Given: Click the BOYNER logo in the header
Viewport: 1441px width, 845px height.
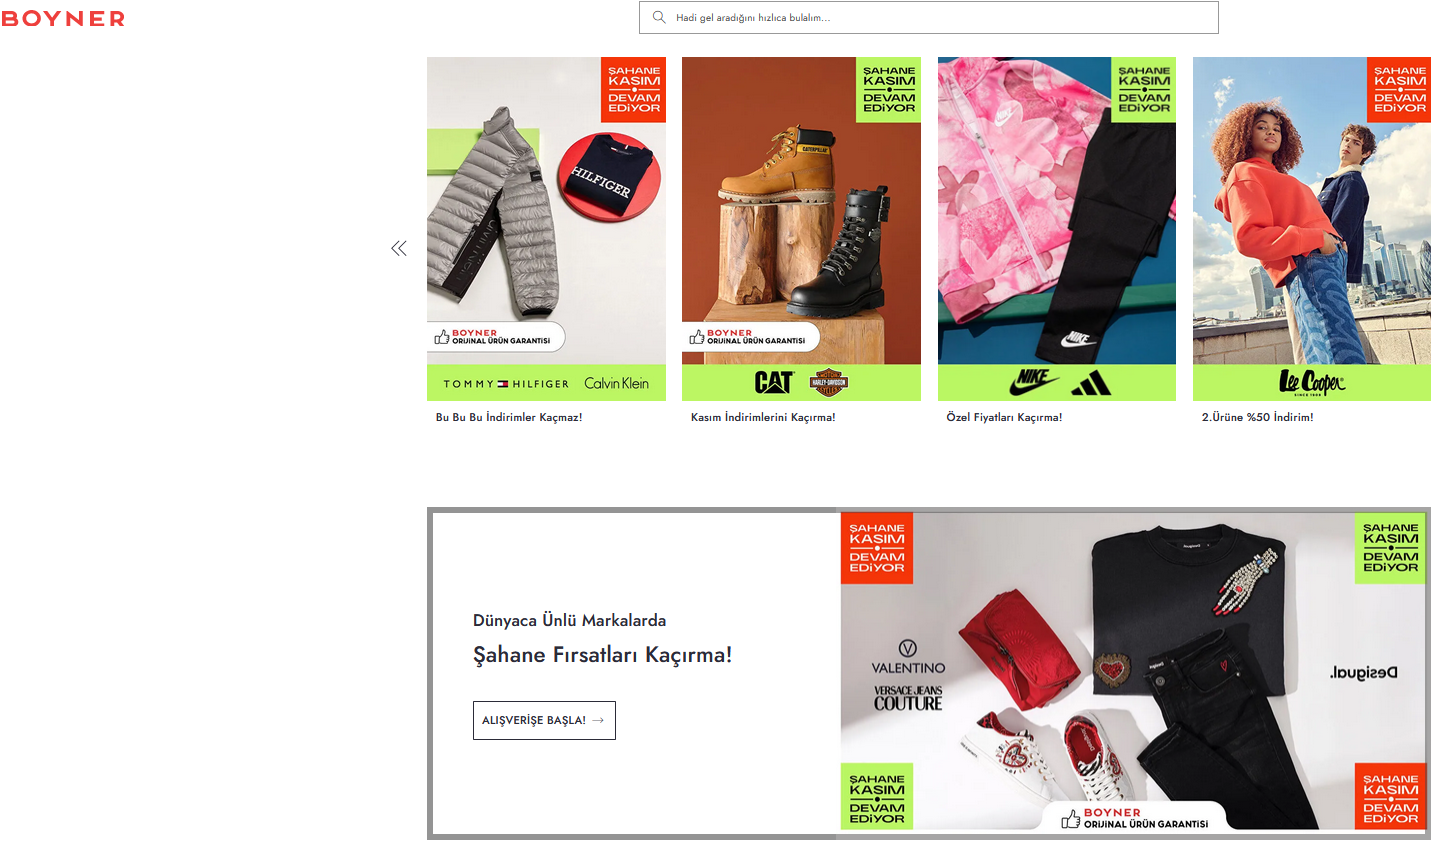Looking at the screenshot, I should (63, 18).
